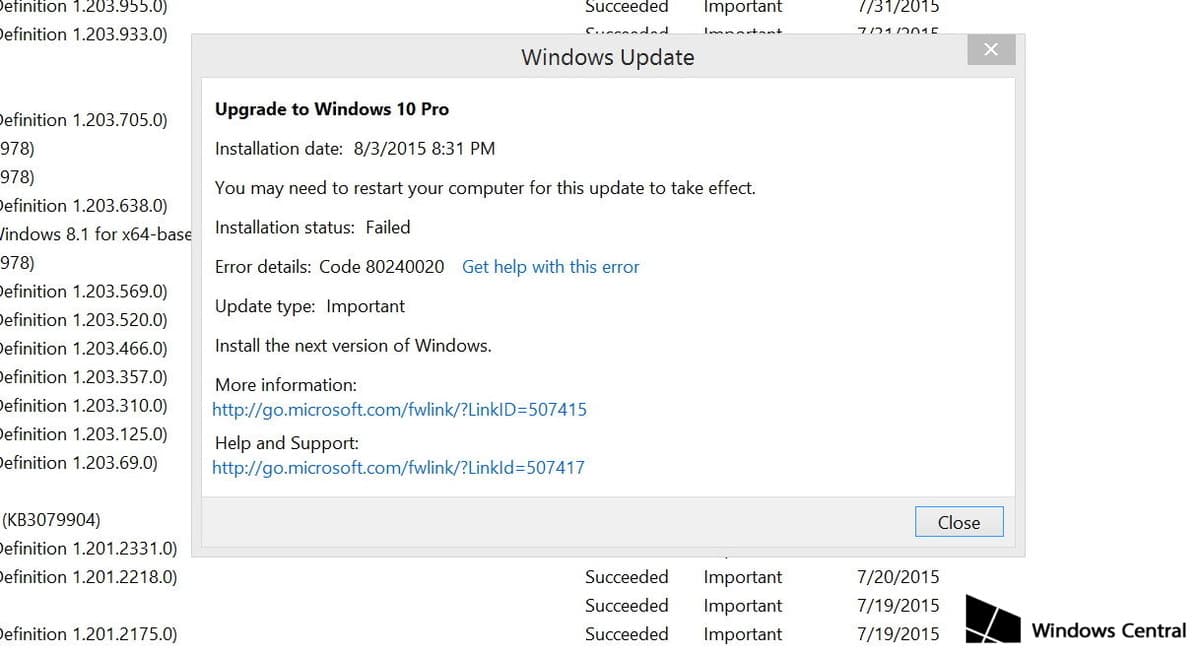Screen dimensions: 1200x655
Task: Select the Definition 1.203.125.0 update entry
Action: pos(83,434)
